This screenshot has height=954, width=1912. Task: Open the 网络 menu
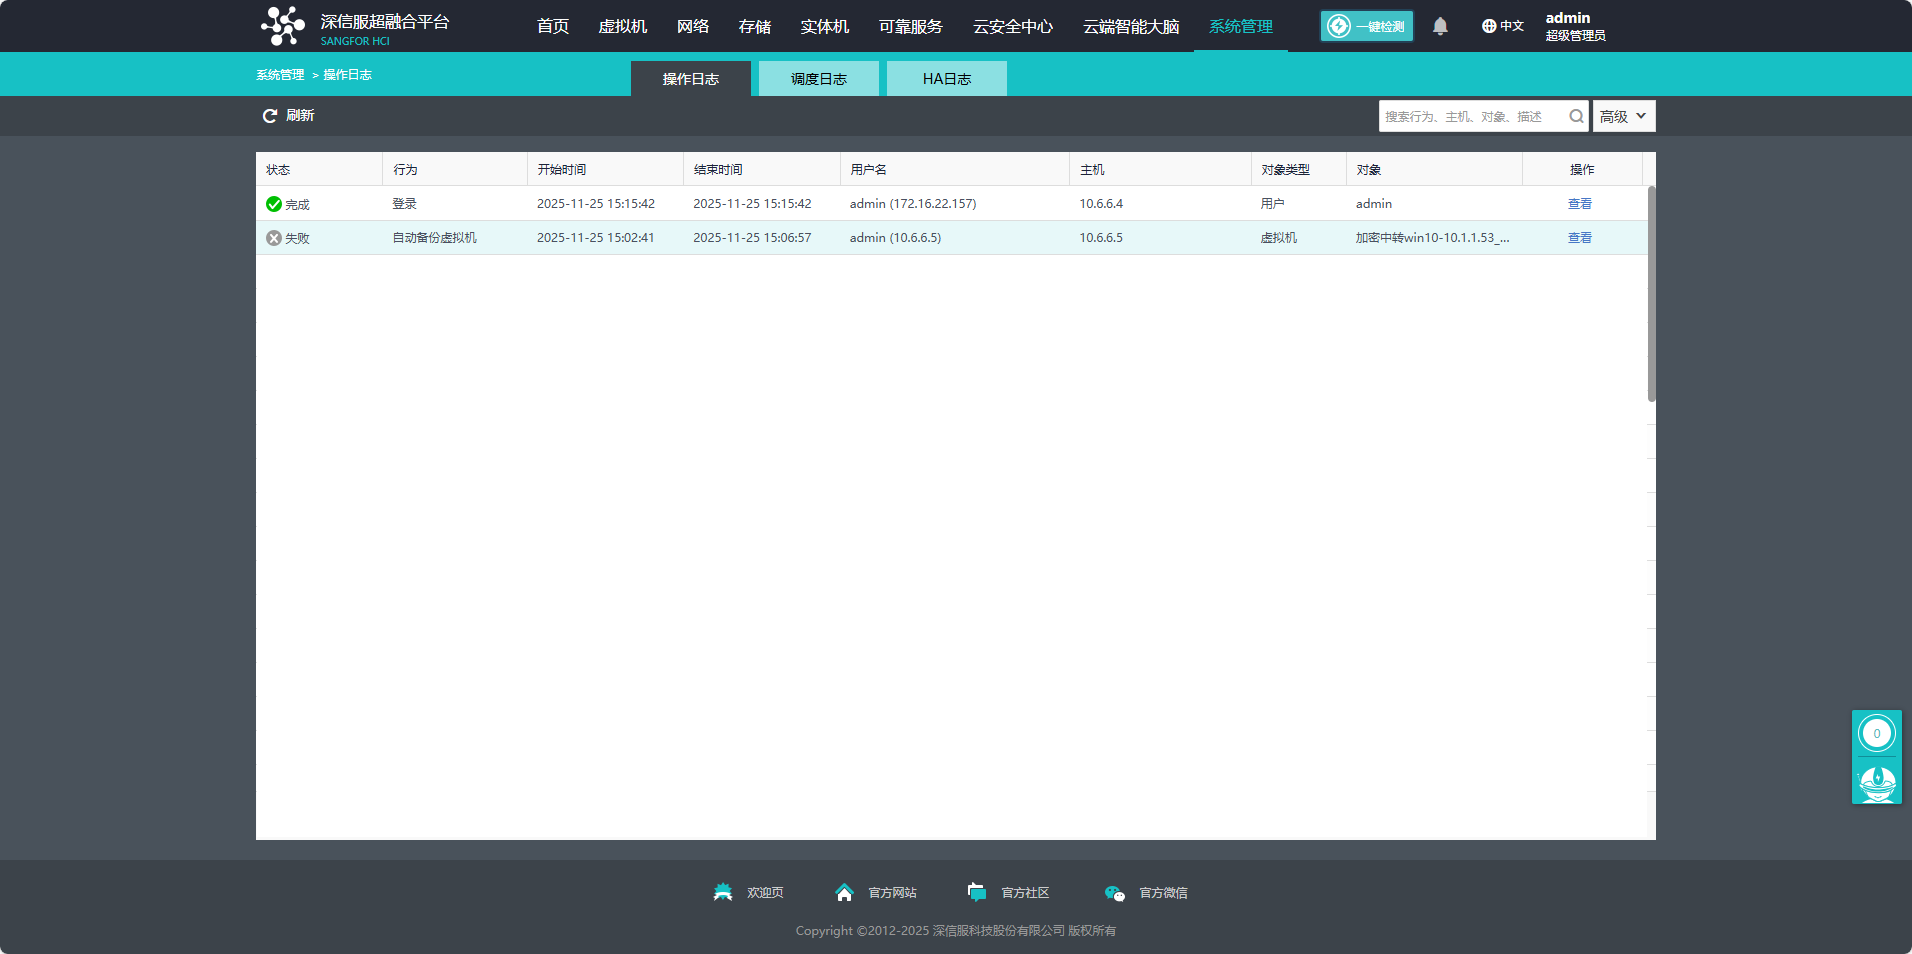(x=693, y=26)
